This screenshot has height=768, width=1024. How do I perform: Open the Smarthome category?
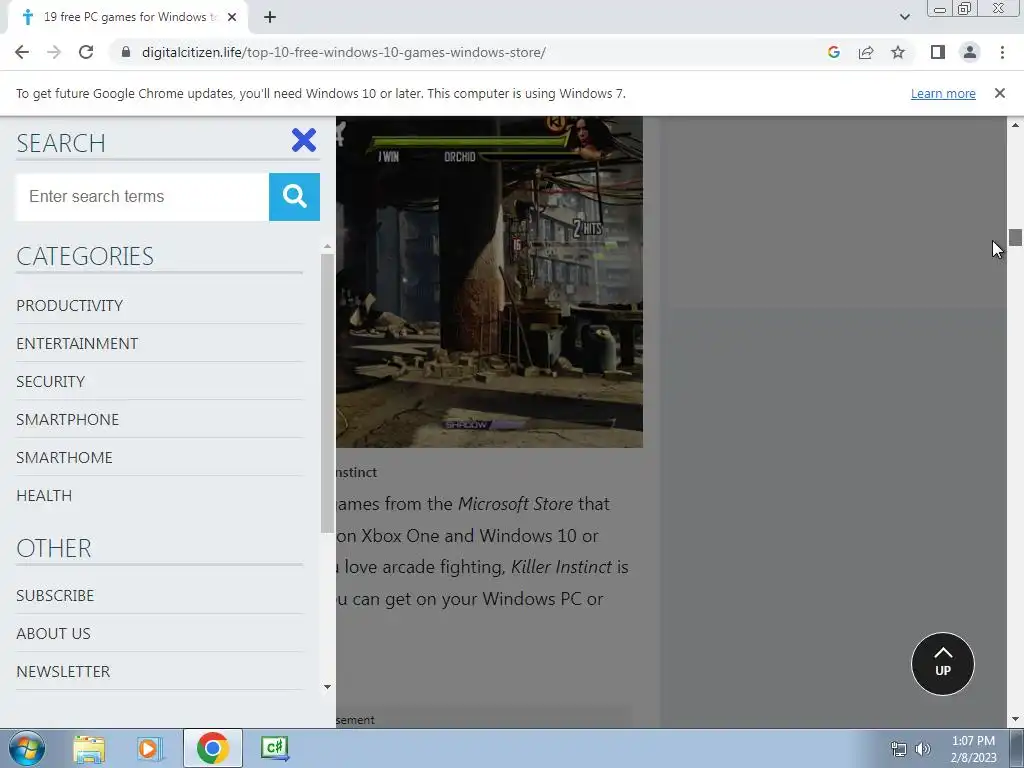coord(64,457)
